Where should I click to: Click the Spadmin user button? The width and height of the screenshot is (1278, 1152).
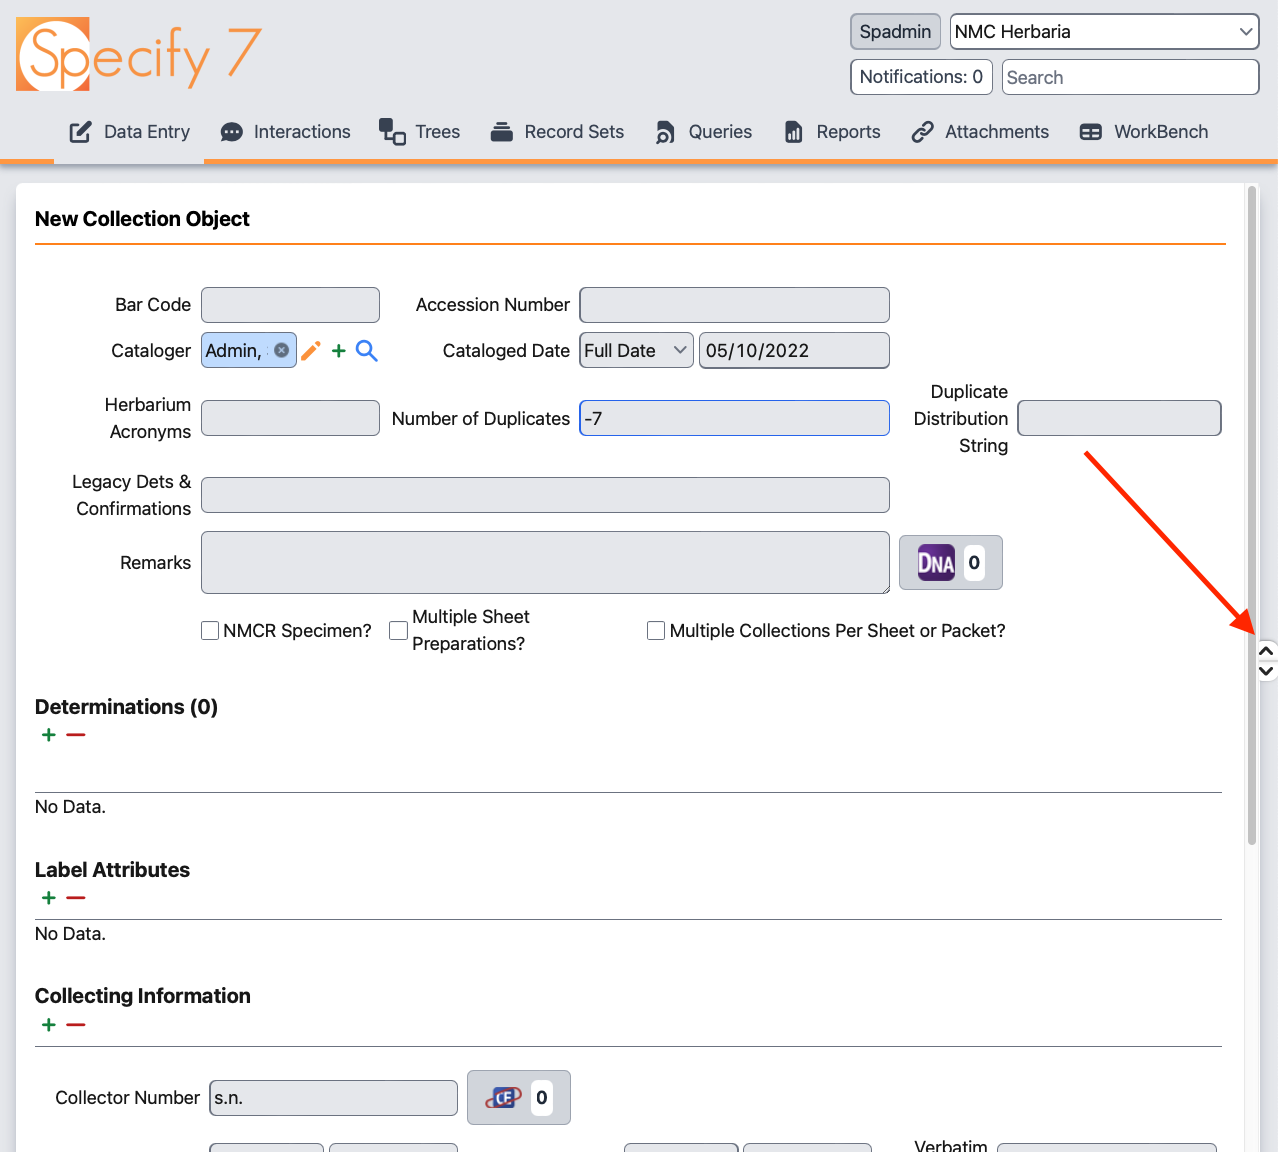[894, 31]
